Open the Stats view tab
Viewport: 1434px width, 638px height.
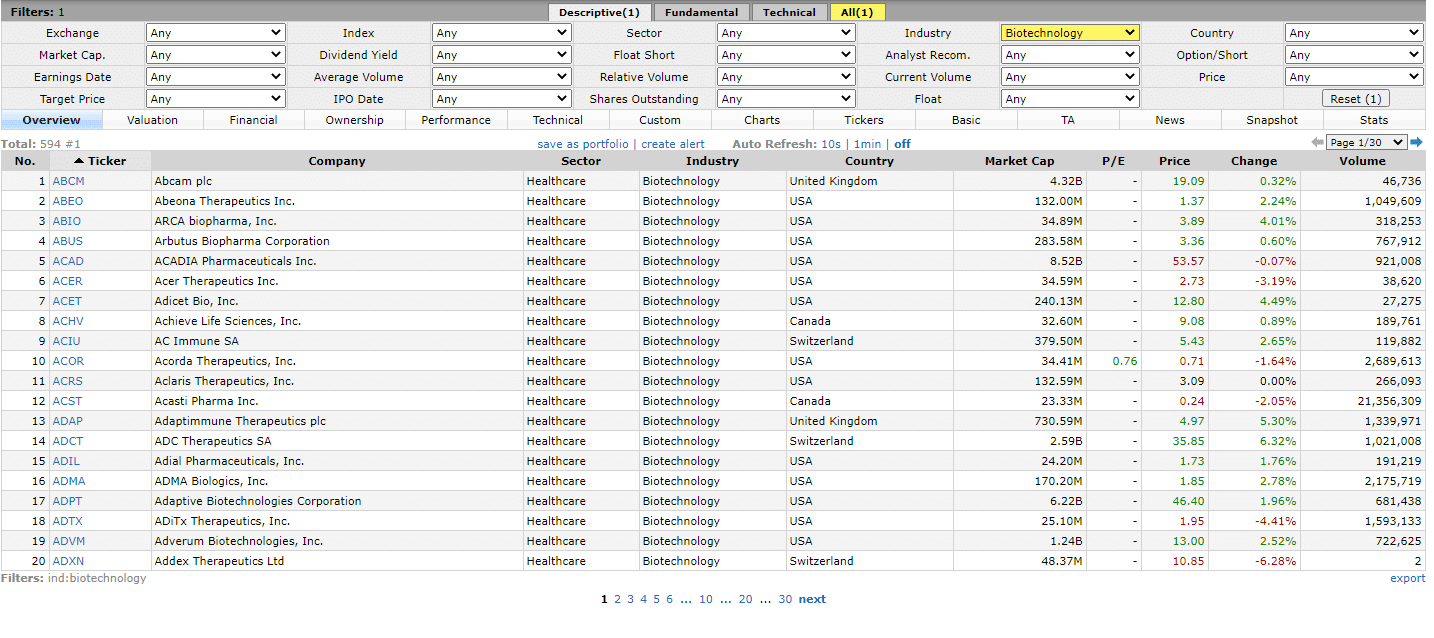point(1374,120)
